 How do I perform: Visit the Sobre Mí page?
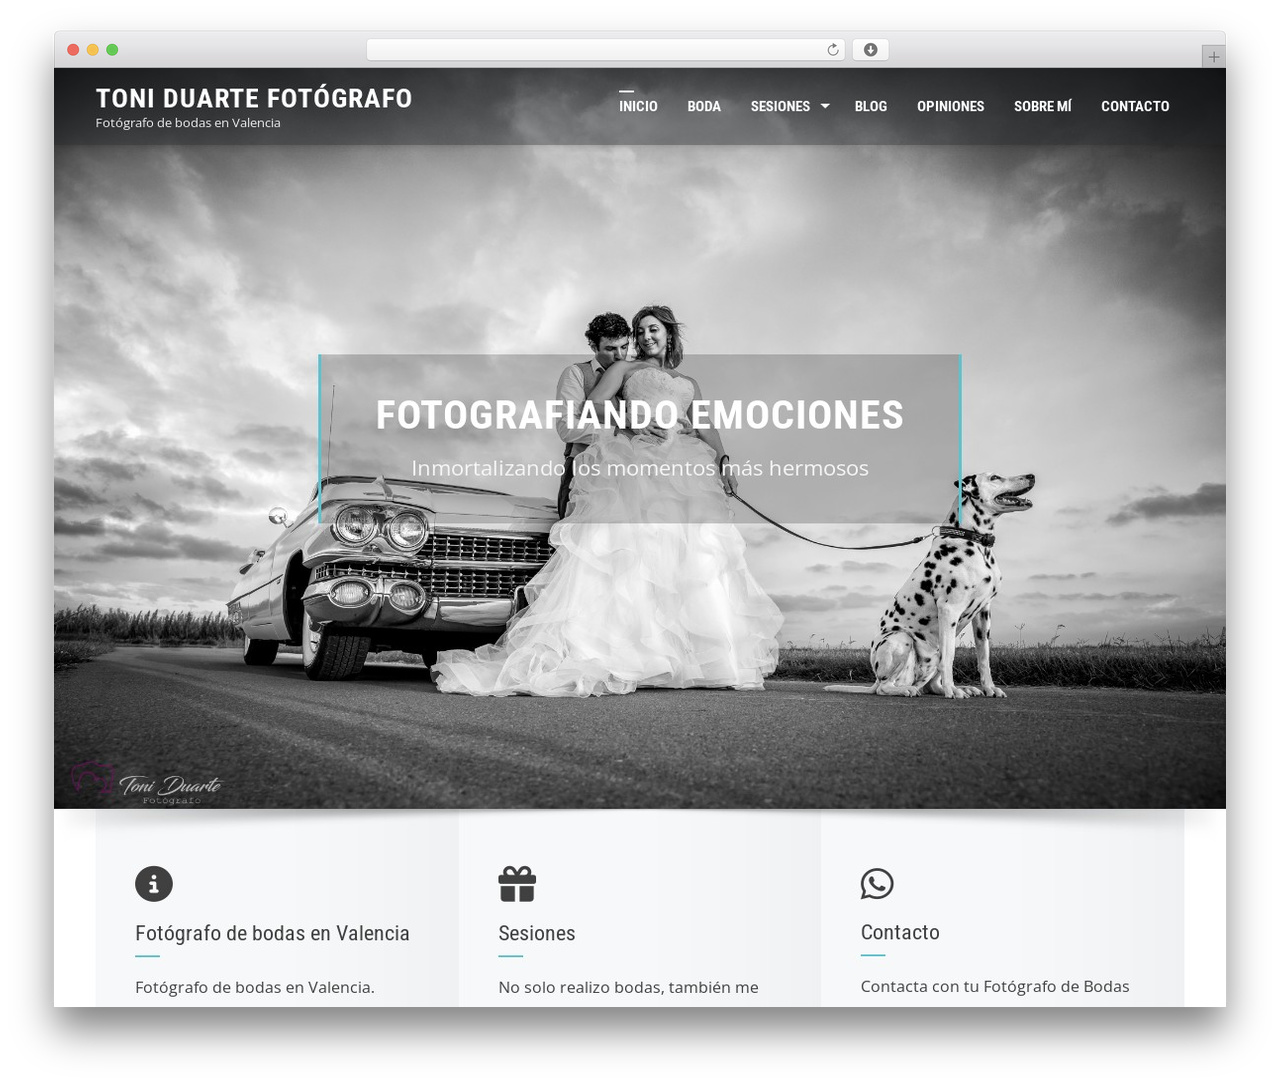click(1043, 106)
